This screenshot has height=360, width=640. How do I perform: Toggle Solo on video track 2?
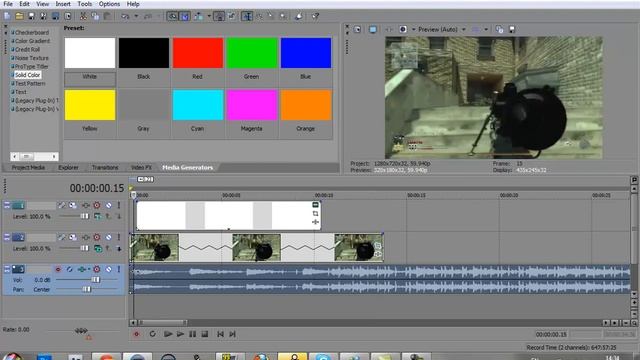pos(119,237)
